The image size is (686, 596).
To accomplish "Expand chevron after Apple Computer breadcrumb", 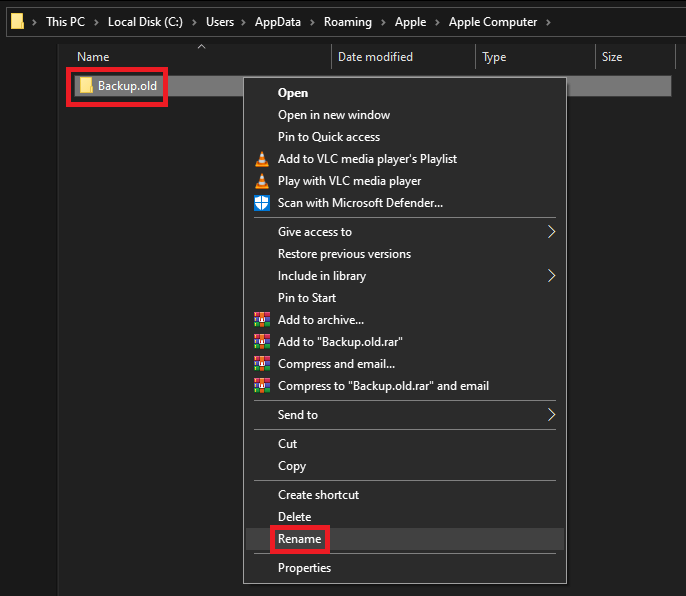I will pyautogui.click(x=548, y=22).
